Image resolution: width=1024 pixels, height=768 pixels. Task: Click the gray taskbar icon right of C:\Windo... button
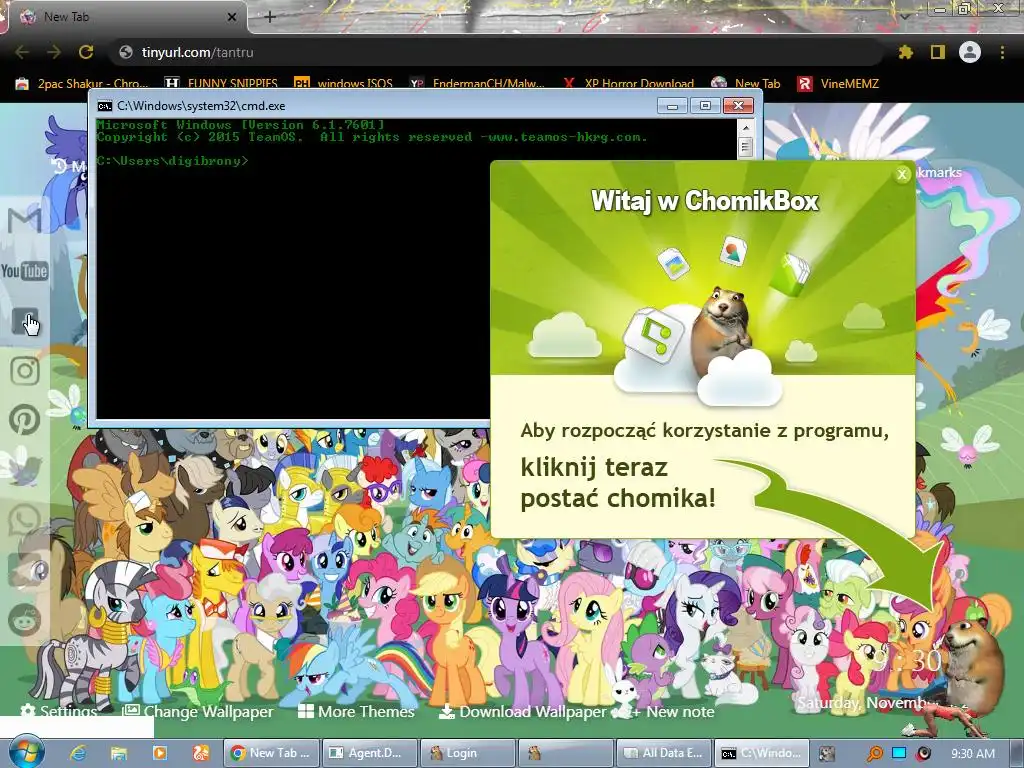(827, 753)
